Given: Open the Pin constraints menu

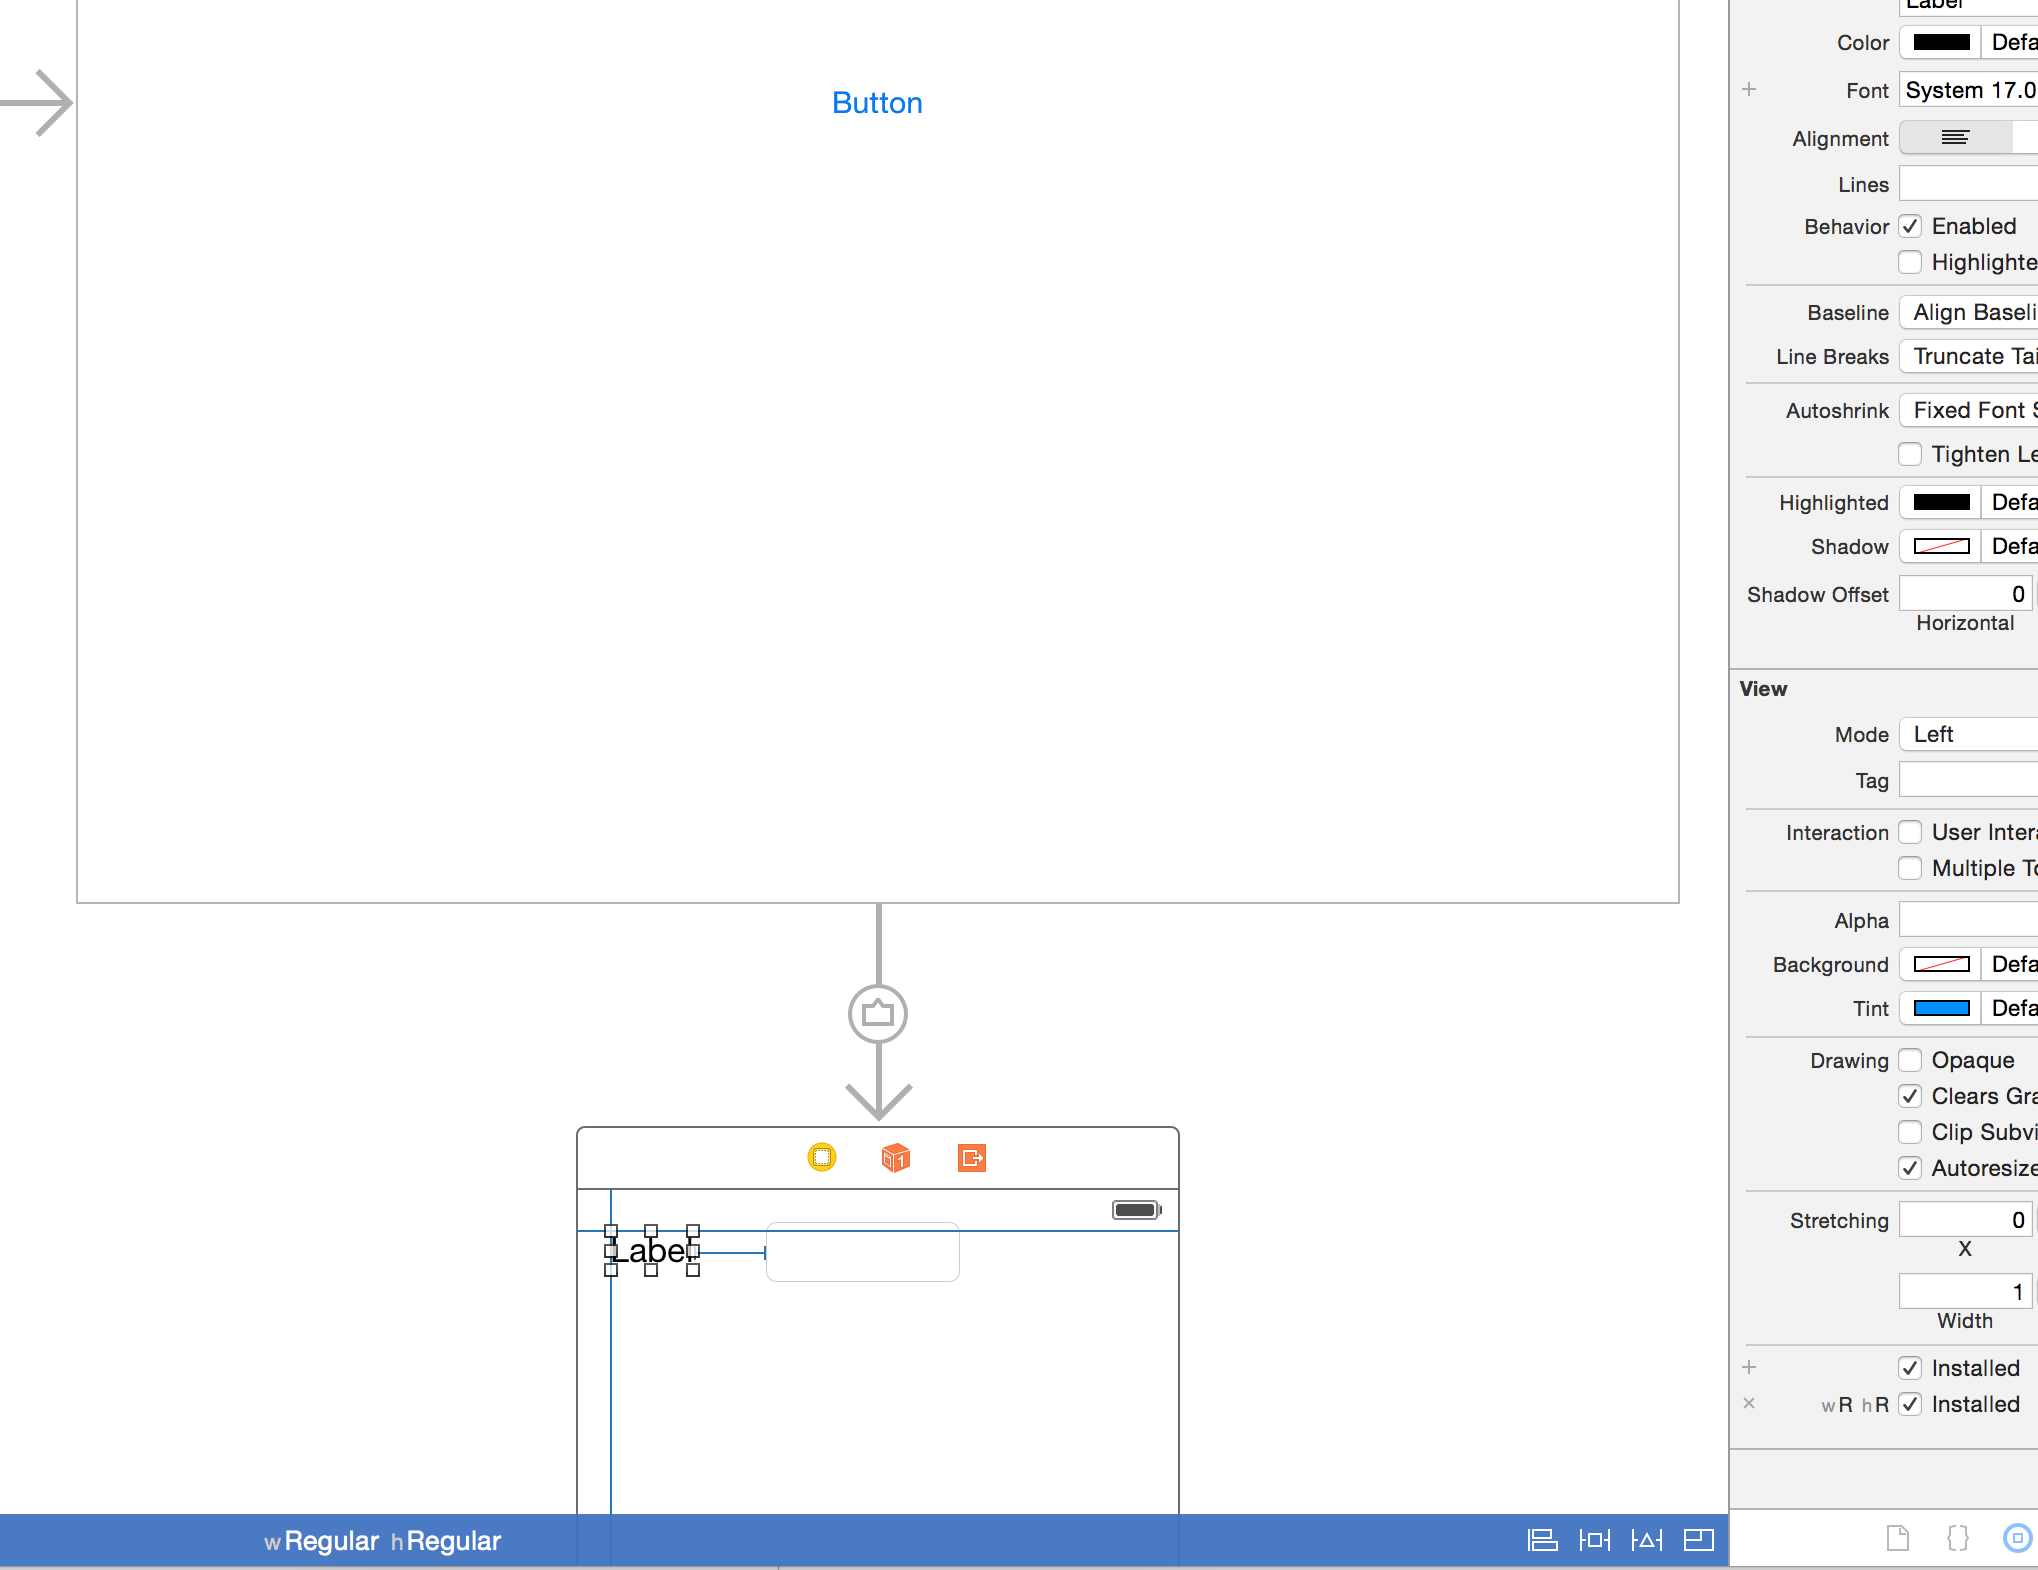Looking at the screenshot, I should 1594,1540.
